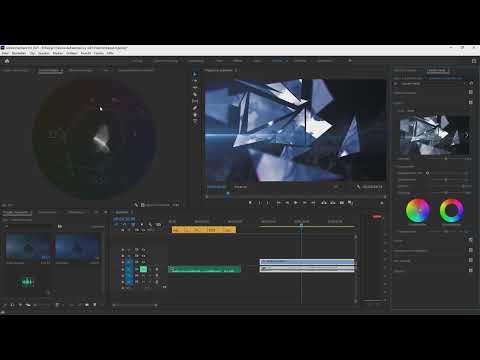Export a frame with camera icon
The width and height of the screenshot is (480, 360).
(342, 203)
